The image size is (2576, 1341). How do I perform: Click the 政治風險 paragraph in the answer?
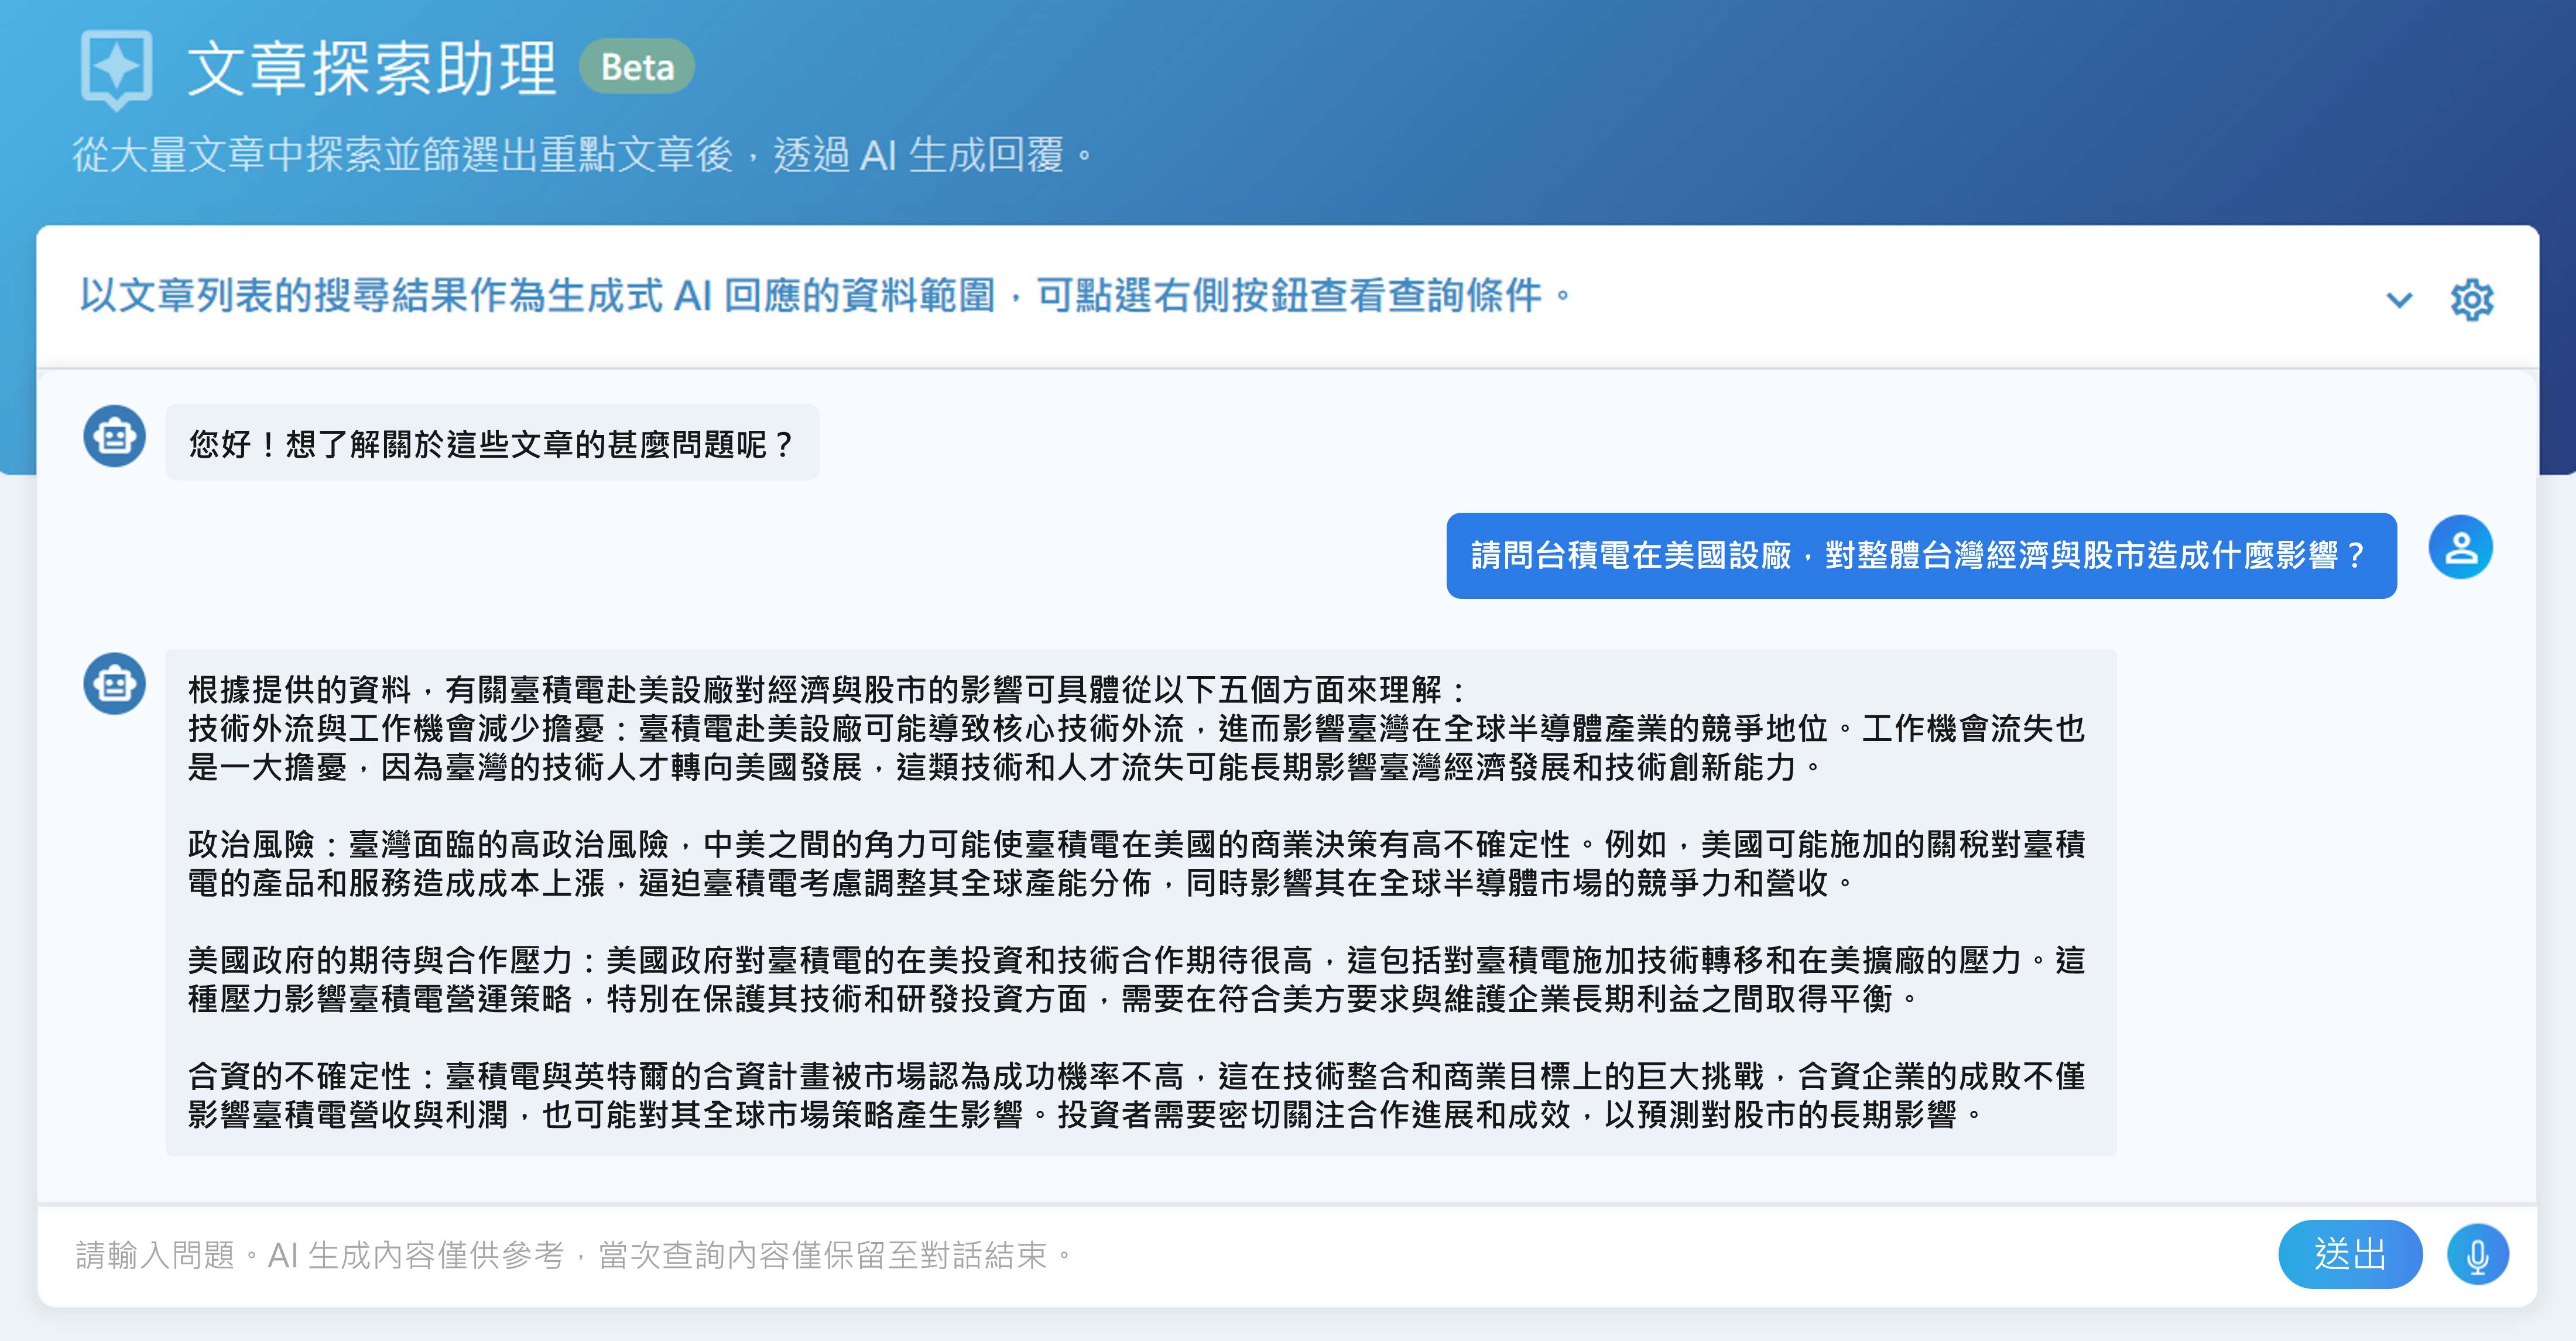point(1136,863)
